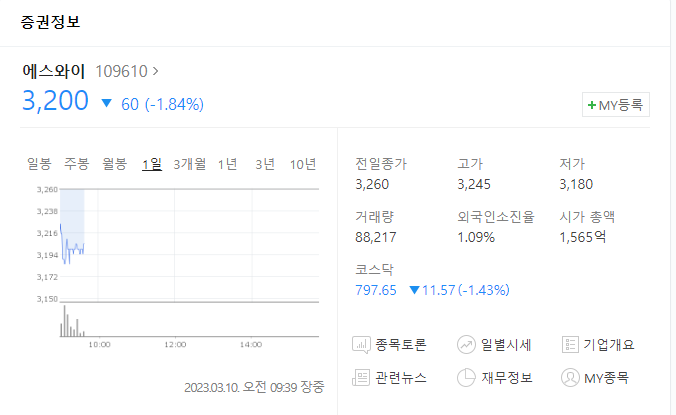Switch chart to 주봉 tab

pos(77,164)
